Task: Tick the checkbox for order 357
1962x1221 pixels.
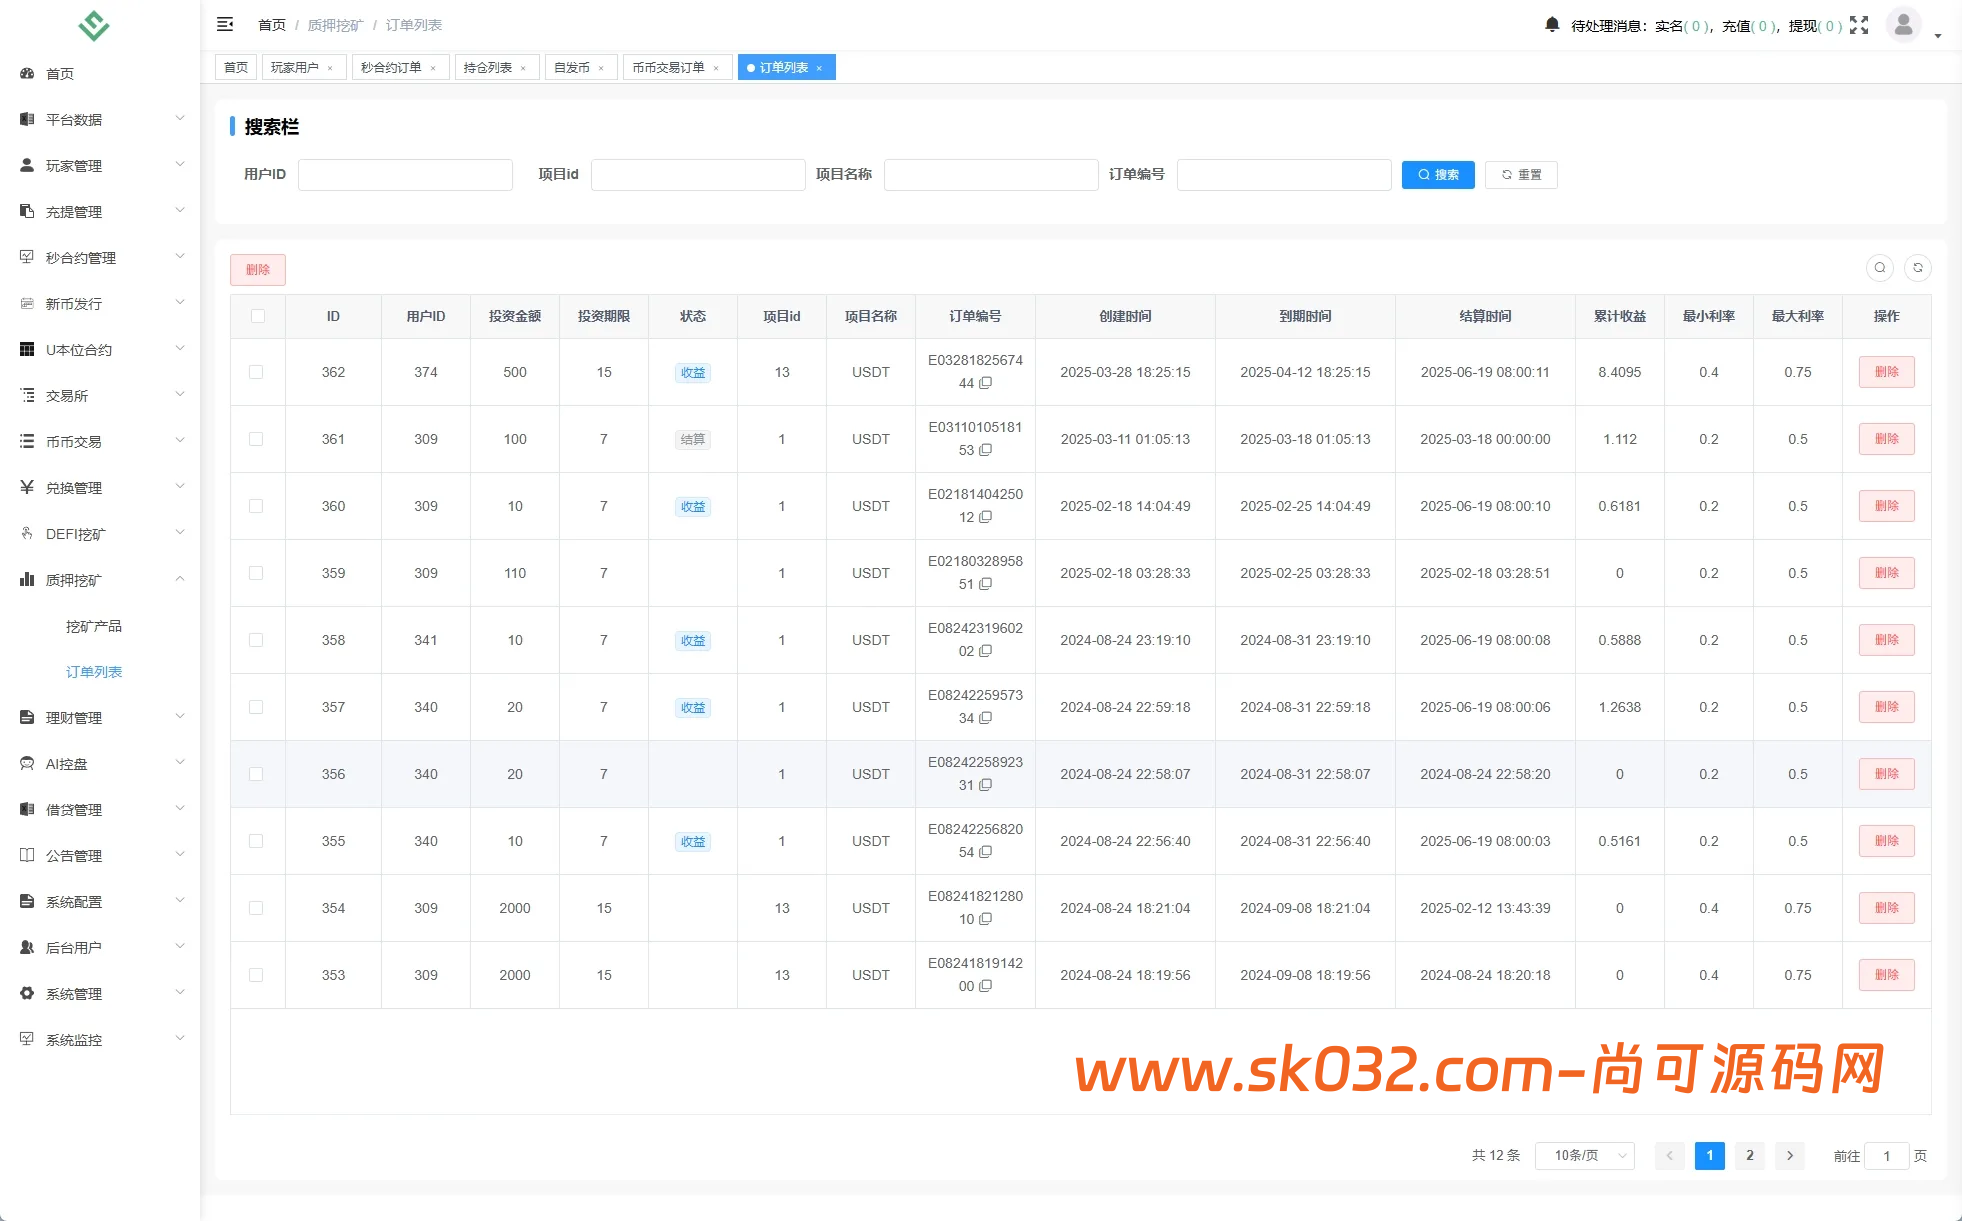Action: [x=256, y=707]
